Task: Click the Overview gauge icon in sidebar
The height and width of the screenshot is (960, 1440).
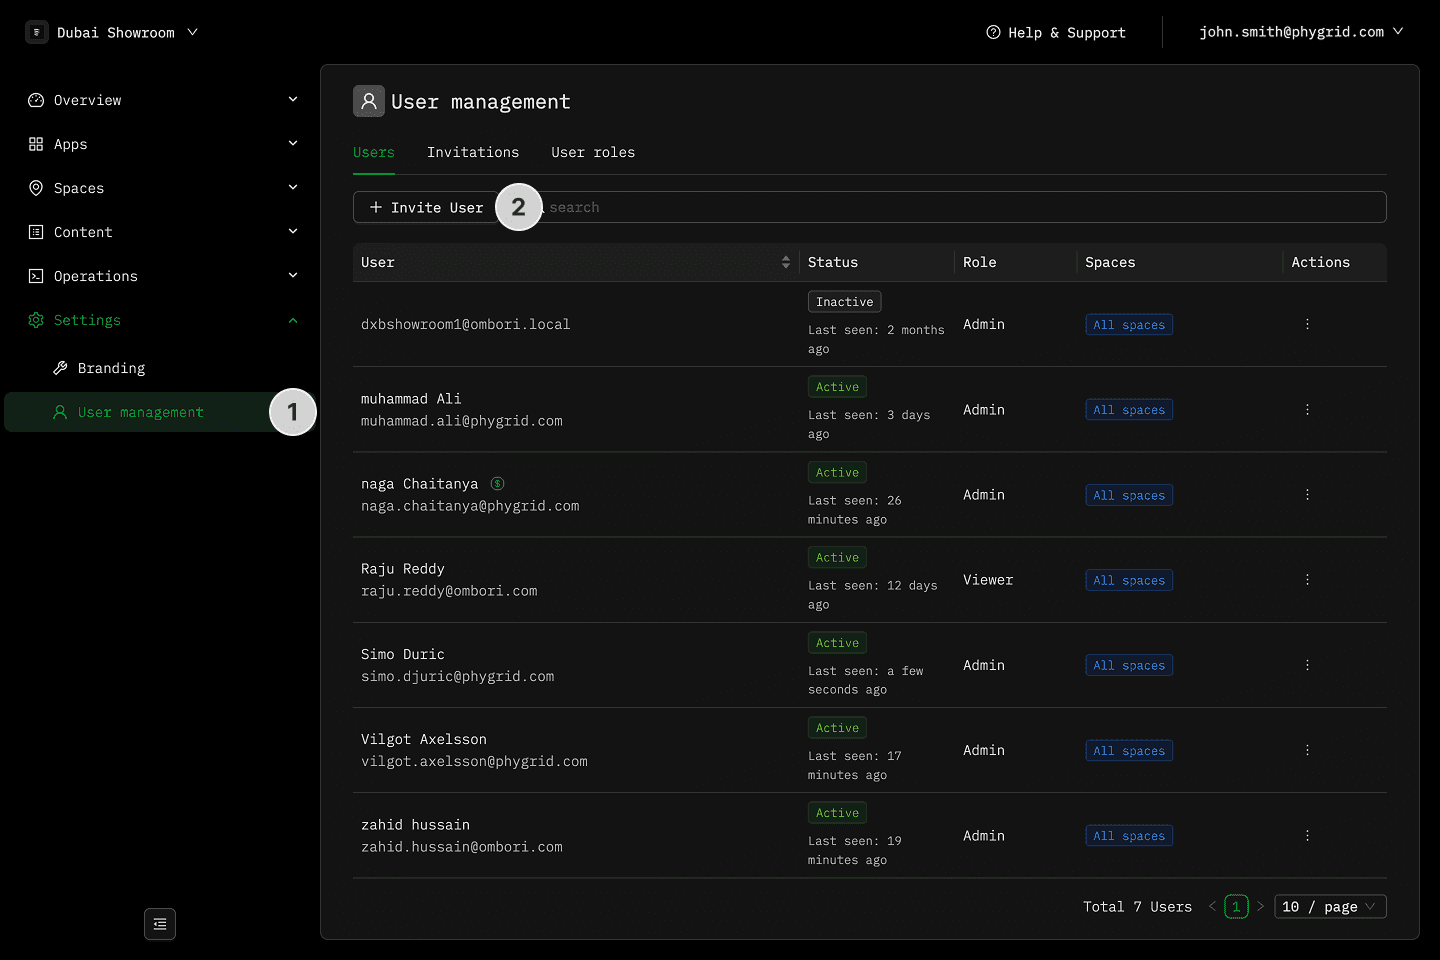Action: click(x=36, y=100)
